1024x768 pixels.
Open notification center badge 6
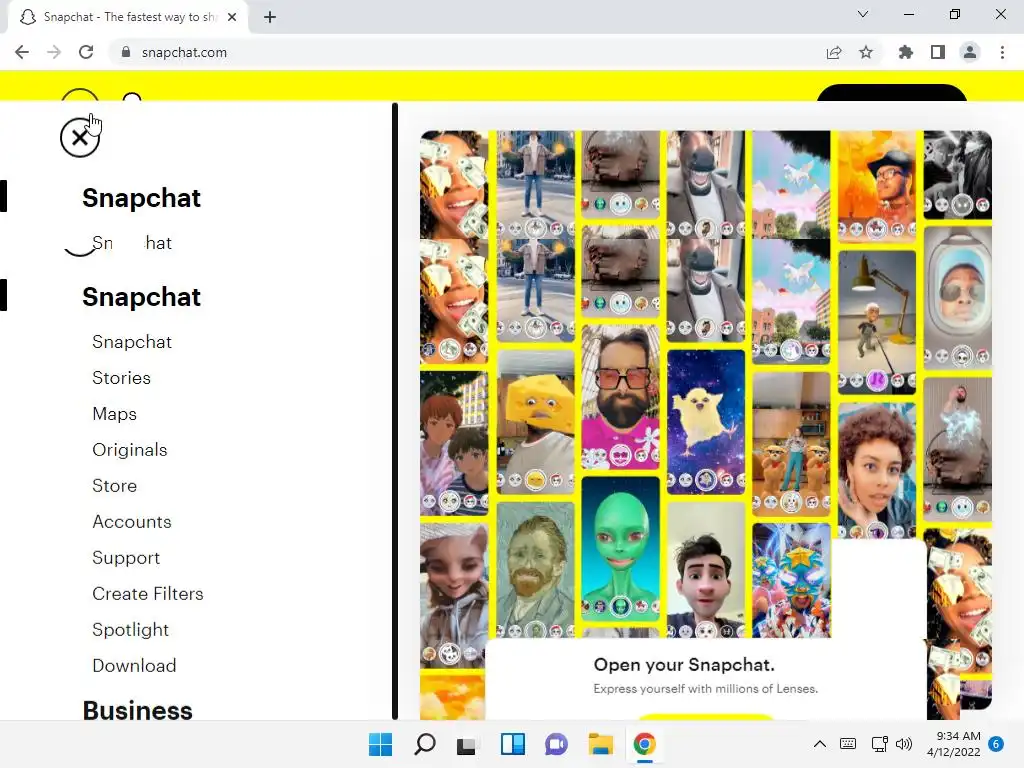[995, 744]
